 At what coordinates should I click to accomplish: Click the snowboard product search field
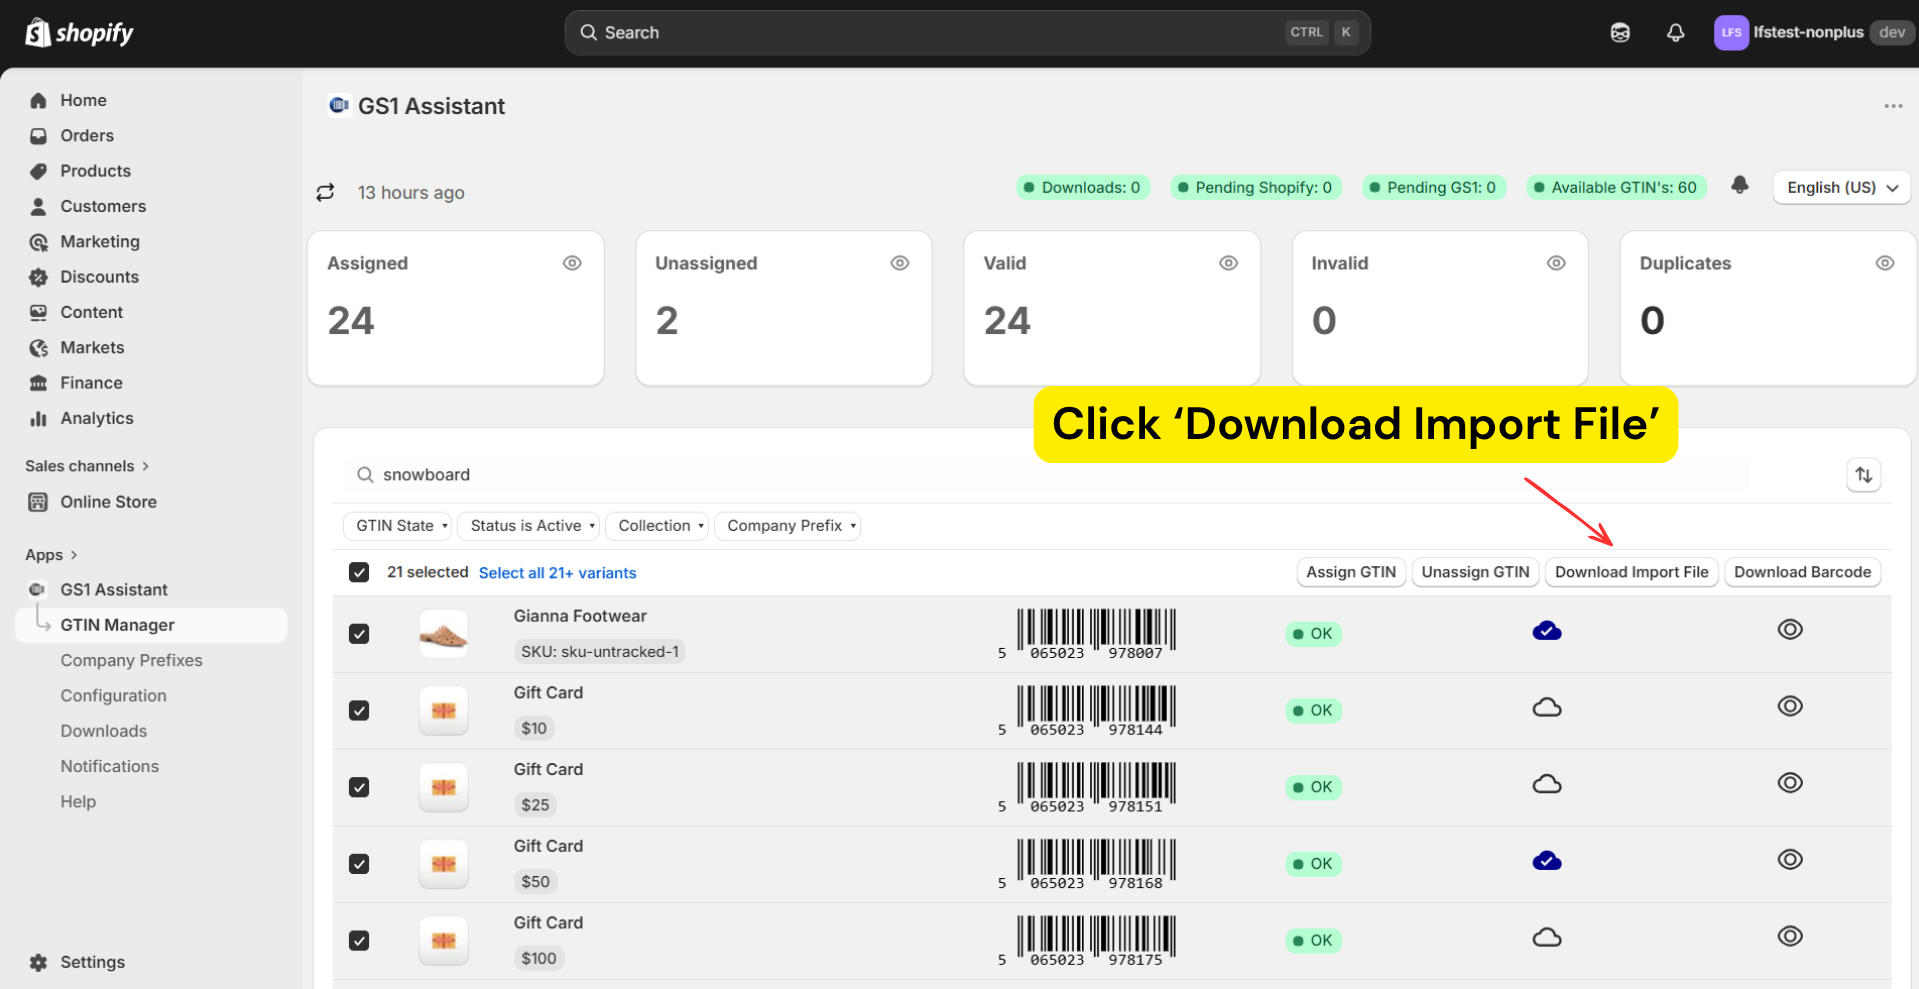click(x=1046, y=475)
